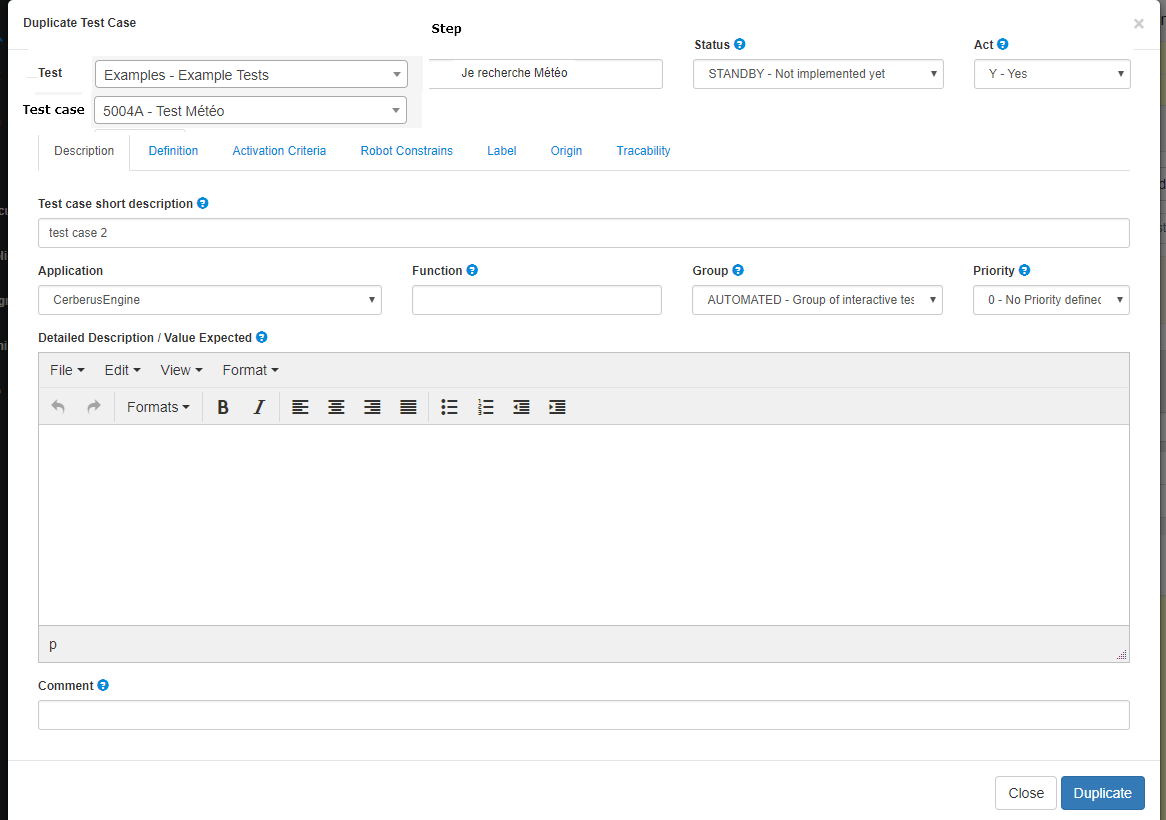Image resolution: width=1166 pixels, height=820 pixels.
Task: Toggle bold formatting in editor
Action: click(222, 407)
